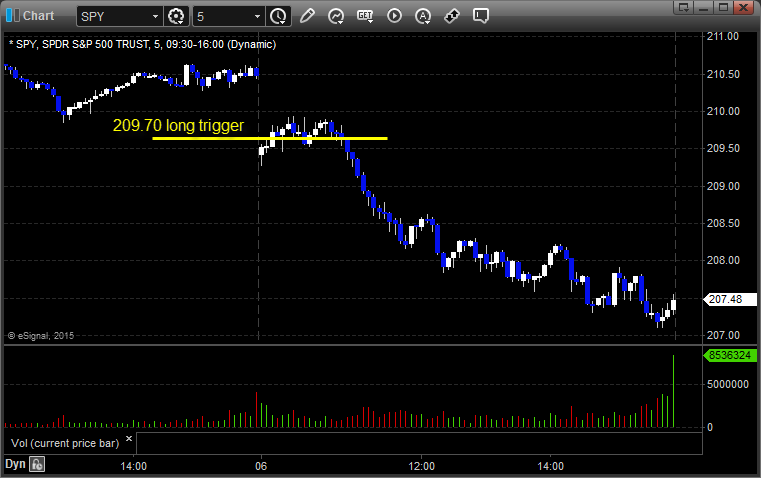761x478 pixels.
Task: Click the interval field showing 5
Action: coord(222,16)
